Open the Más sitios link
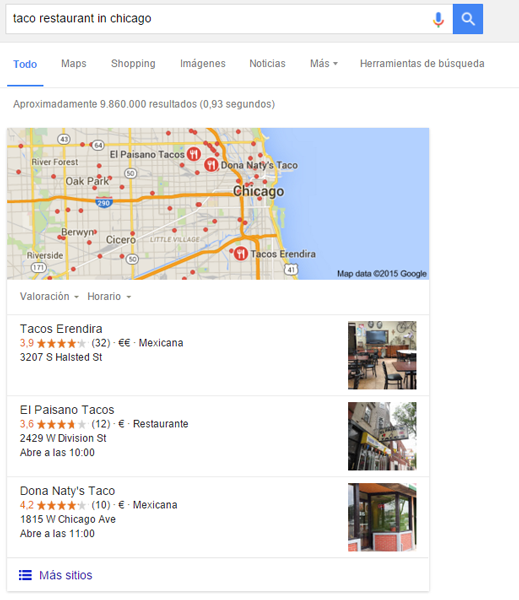Viewport: 519px width, 600px height. (66, 575)
